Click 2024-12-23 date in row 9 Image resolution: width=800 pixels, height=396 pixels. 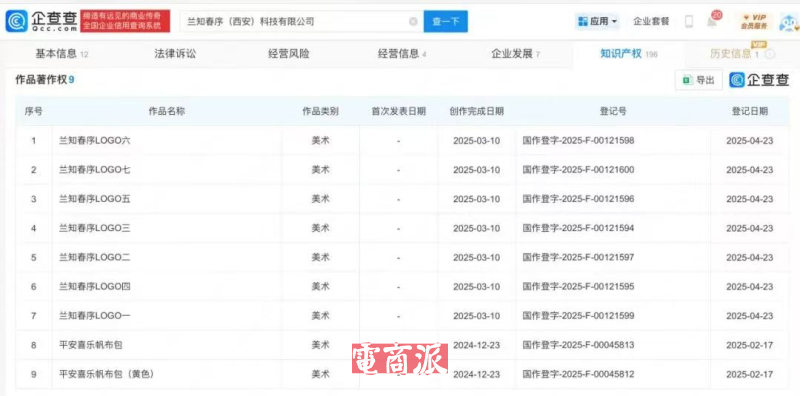tap(477, 375)
